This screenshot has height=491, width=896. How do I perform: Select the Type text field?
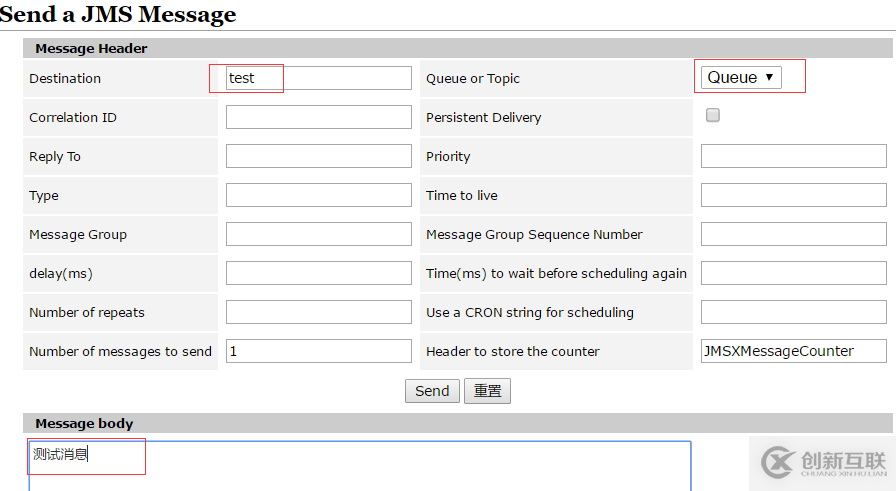click(318, 195)
